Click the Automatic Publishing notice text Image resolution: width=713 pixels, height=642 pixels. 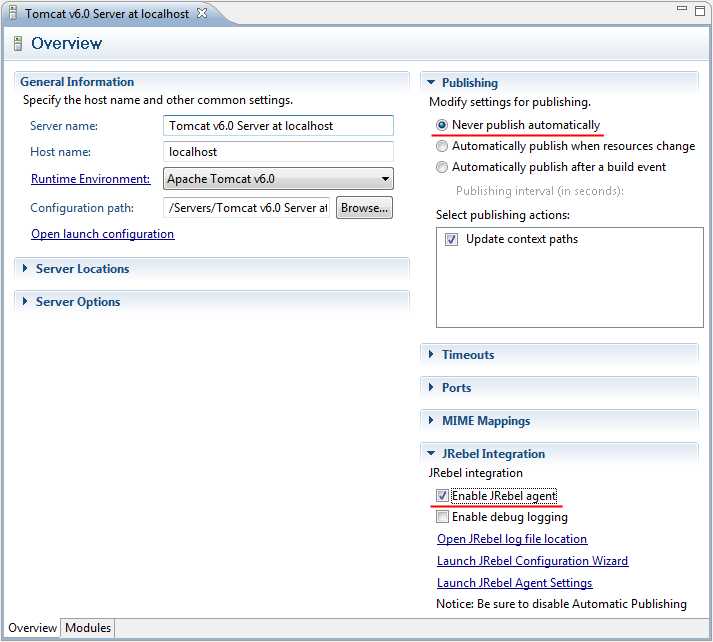point(561,604)
